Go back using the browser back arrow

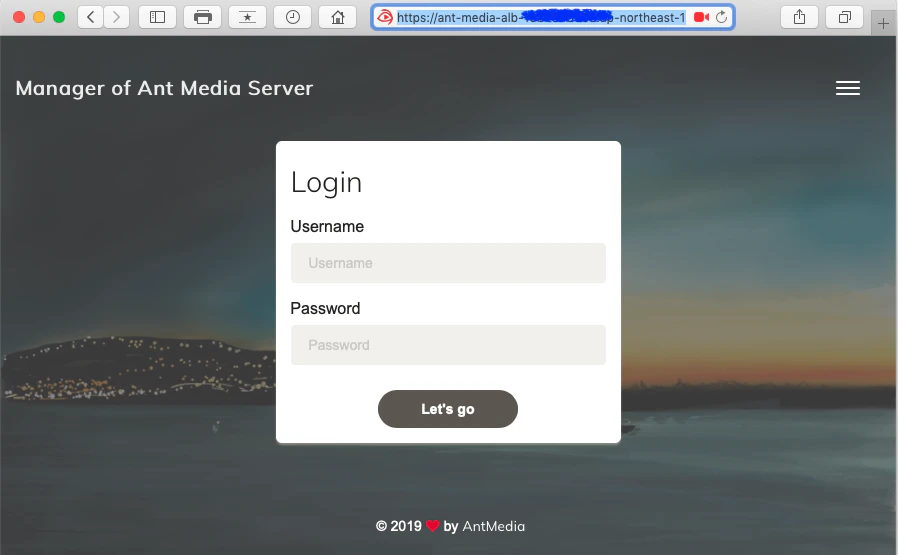[x=90, y=17]
